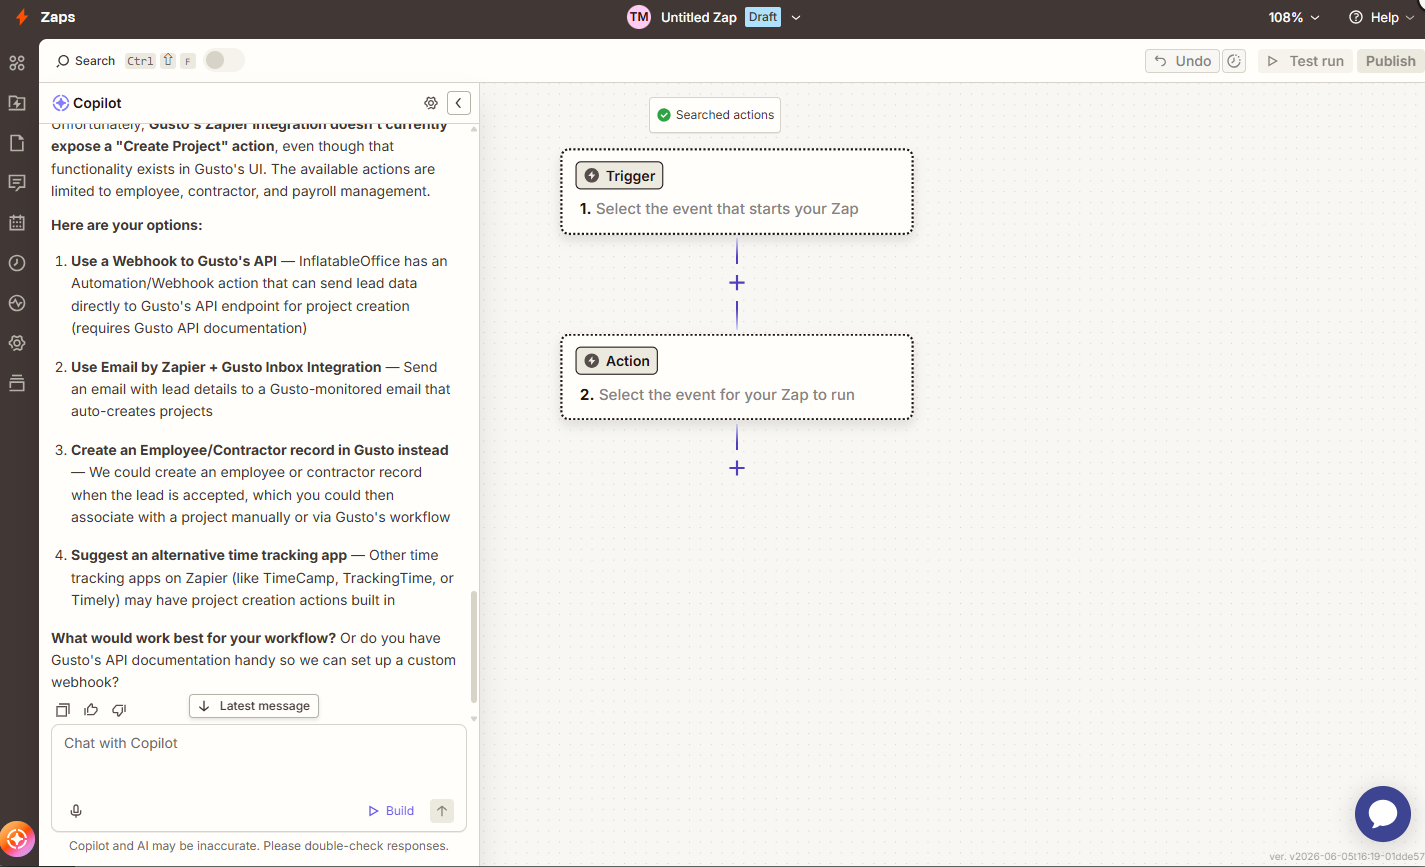Click the Copilot panel title
The image size is (1425, 867).
point(97,103)
